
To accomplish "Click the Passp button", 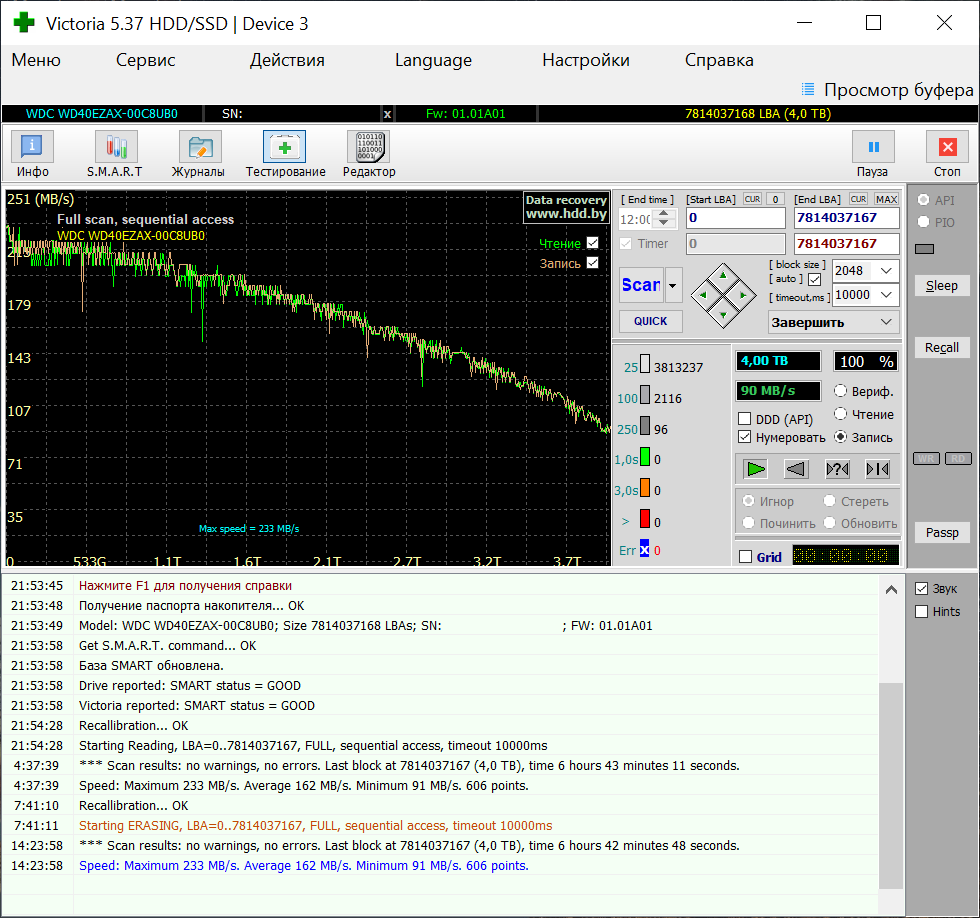I will point(941,533).
